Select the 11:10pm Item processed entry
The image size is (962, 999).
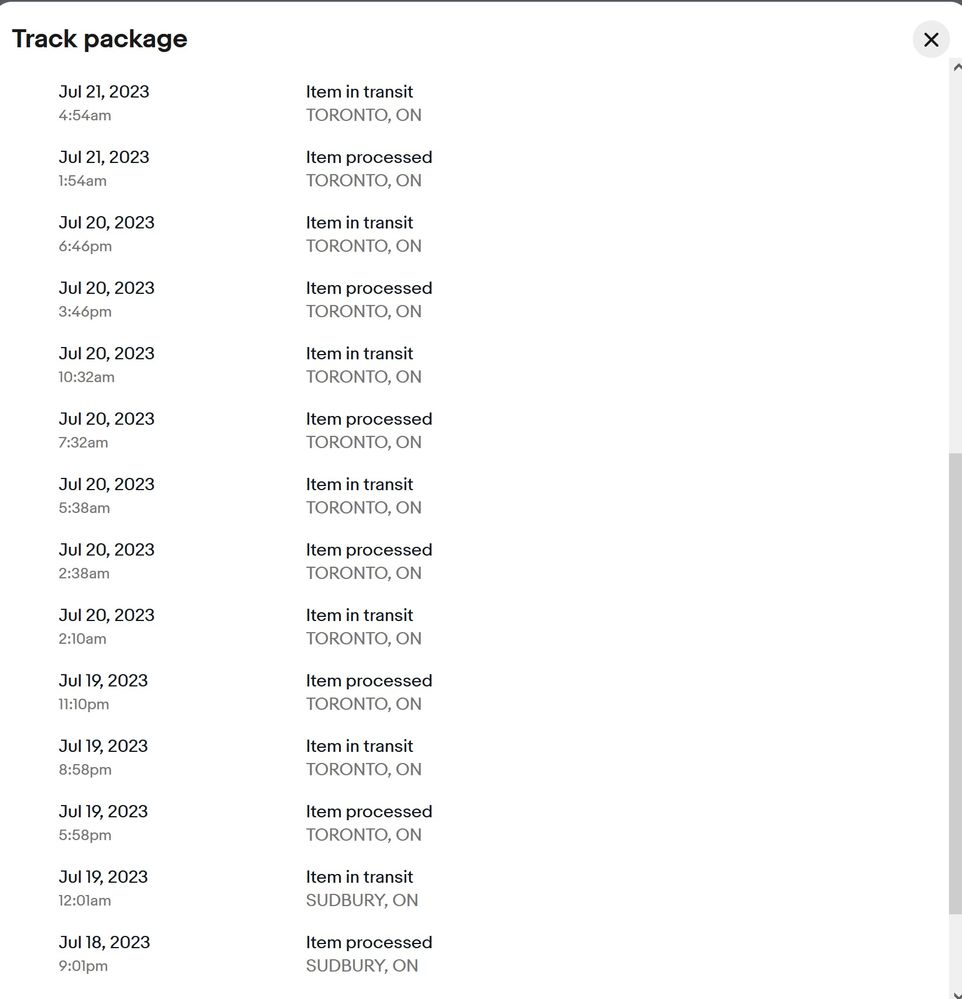[369, 681]
